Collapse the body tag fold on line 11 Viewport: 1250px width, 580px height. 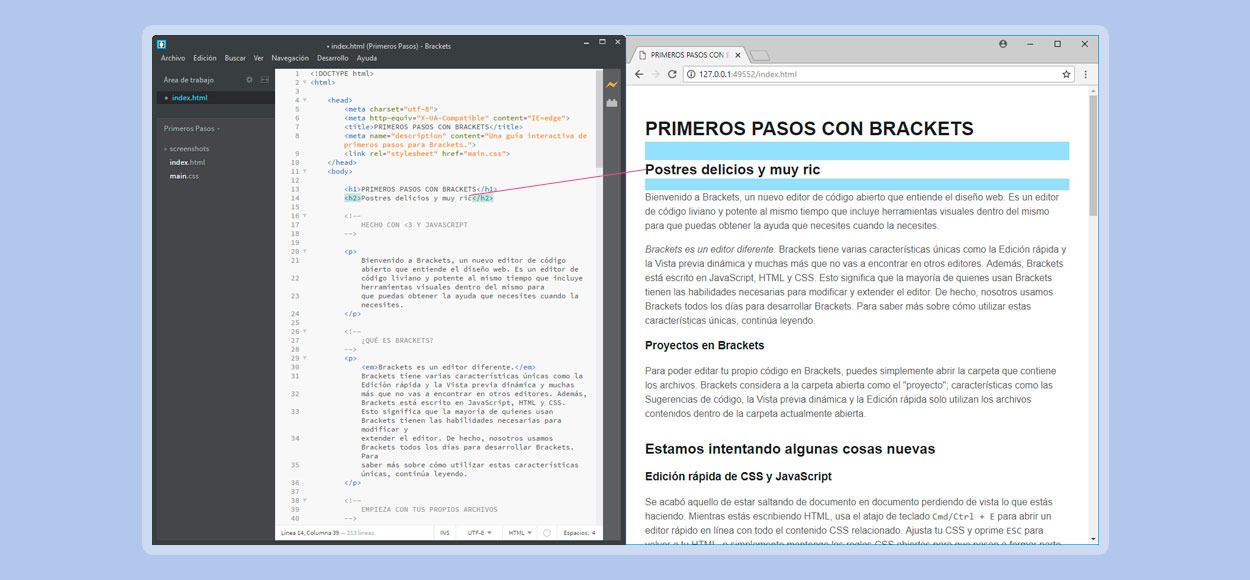point(304,171)
